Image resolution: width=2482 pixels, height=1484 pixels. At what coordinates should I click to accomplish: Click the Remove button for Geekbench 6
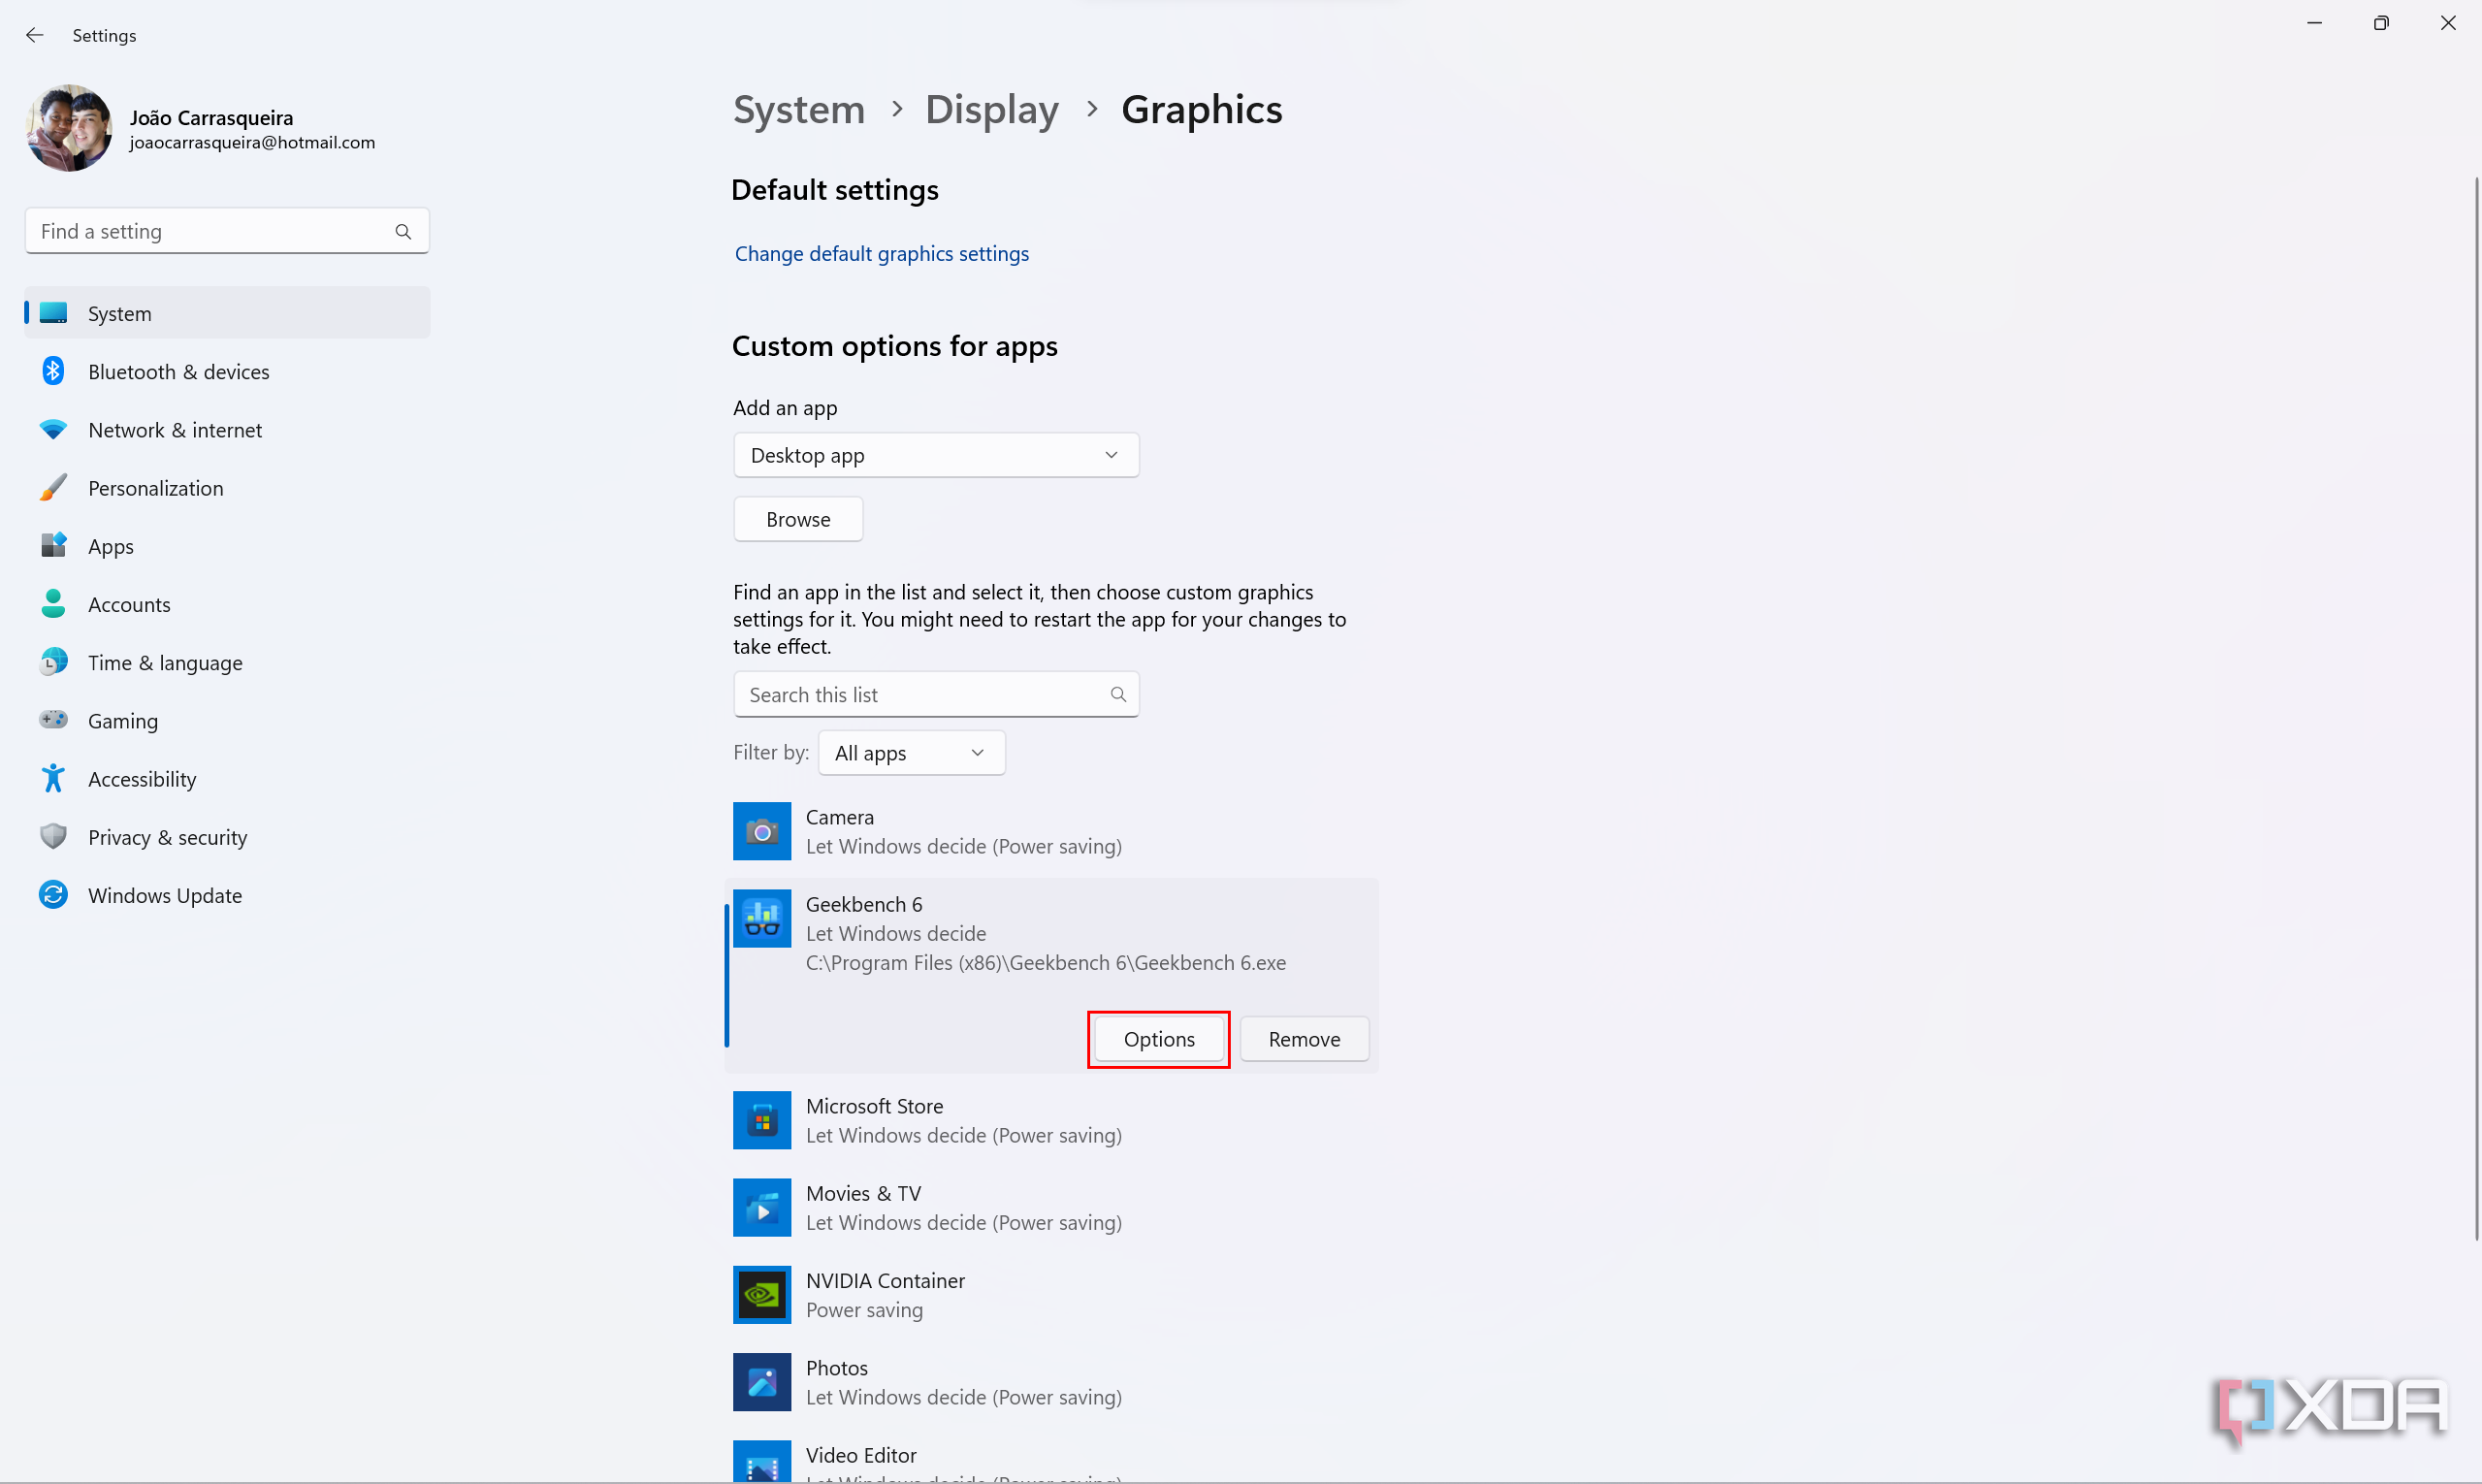(x=1303, y=1039)
